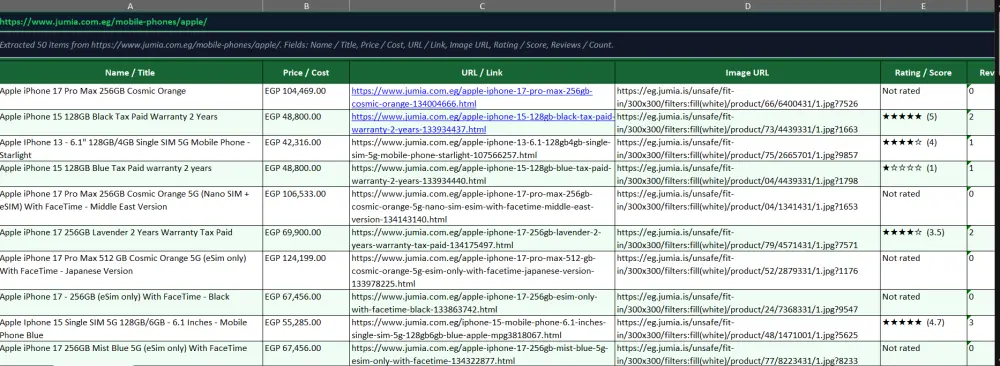This screenshot has height=366, width=1000.
Task: Click the rating cell '(3.5)'
Action: [923, 238]
